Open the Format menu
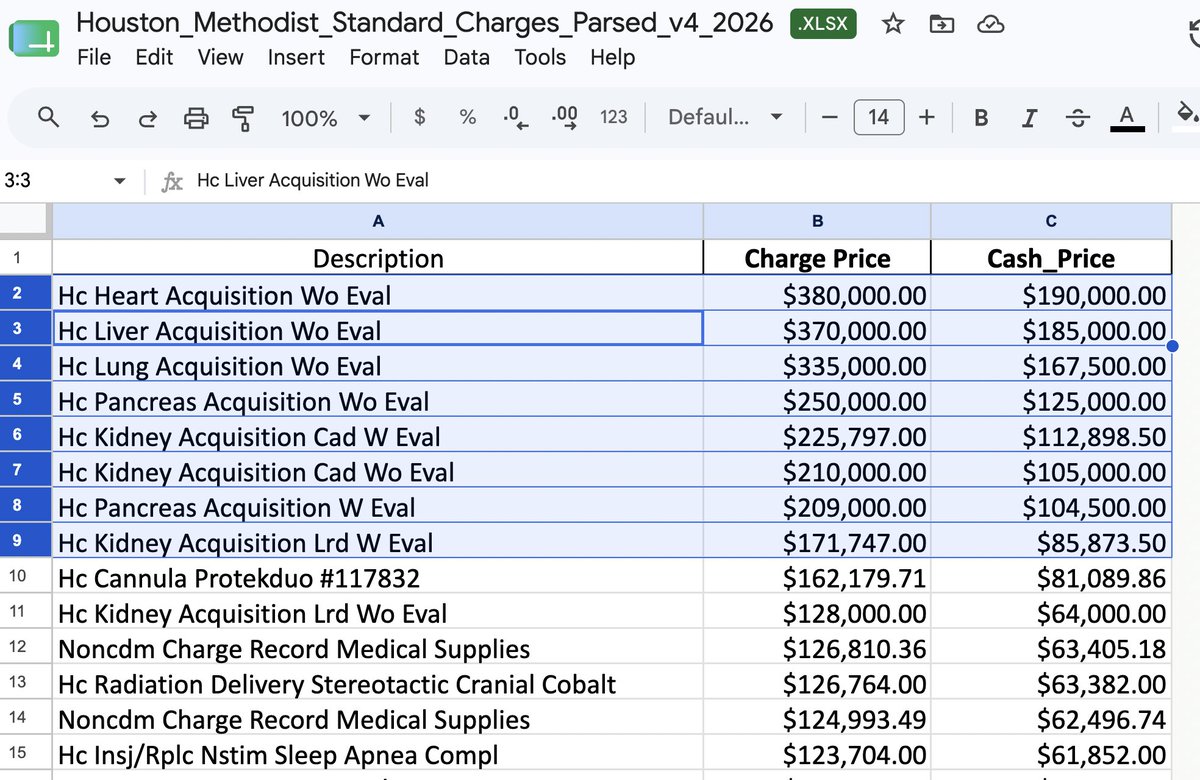This screenshot has height=780, width=1200. (385, 57)
